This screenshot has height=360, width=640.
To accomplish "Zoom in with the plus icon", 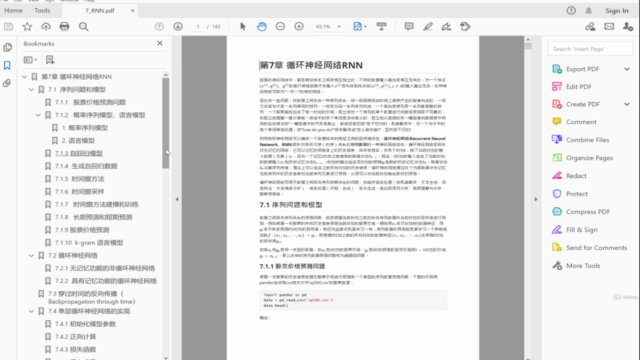I will (299, 27).
